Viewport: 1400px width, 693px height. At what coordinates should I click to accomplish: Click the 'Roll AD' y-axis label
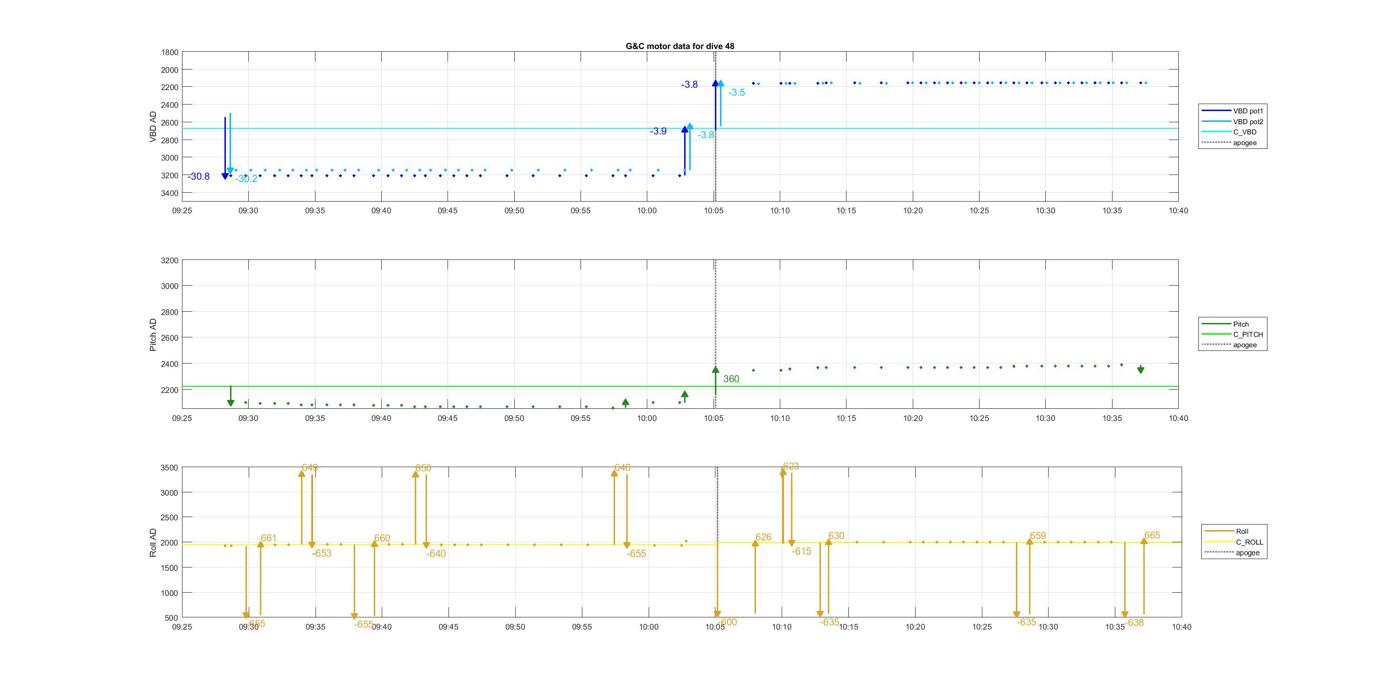pyautogui.click(x=153, y=542)
